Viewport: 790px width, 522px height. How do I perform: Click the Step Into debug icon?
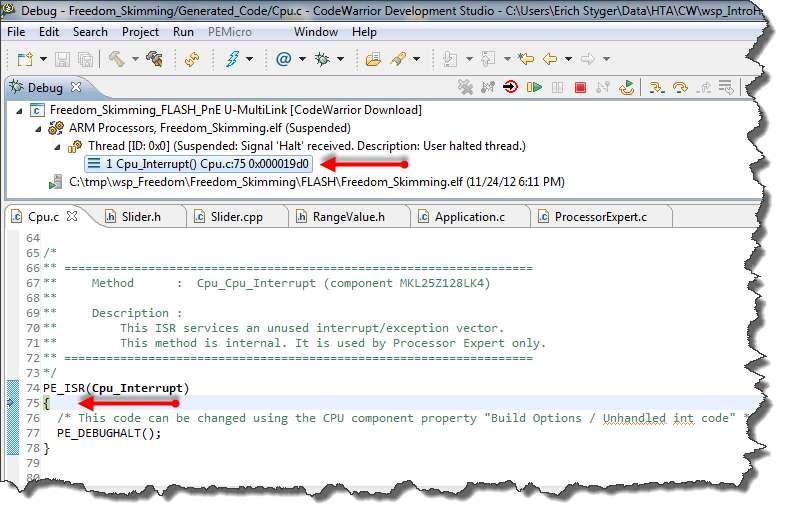pos(656,88)
